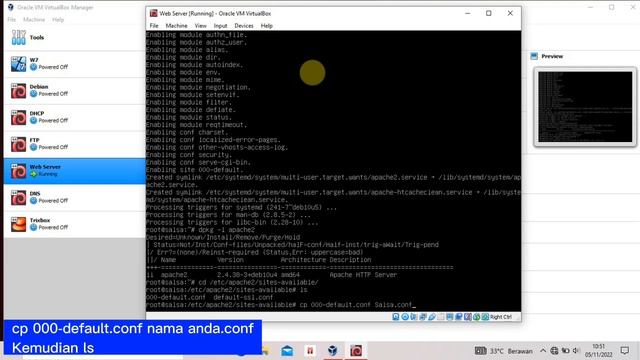Open volume control tray icon
The width and height of the screenshot is (640, 360).
(576, 351)
